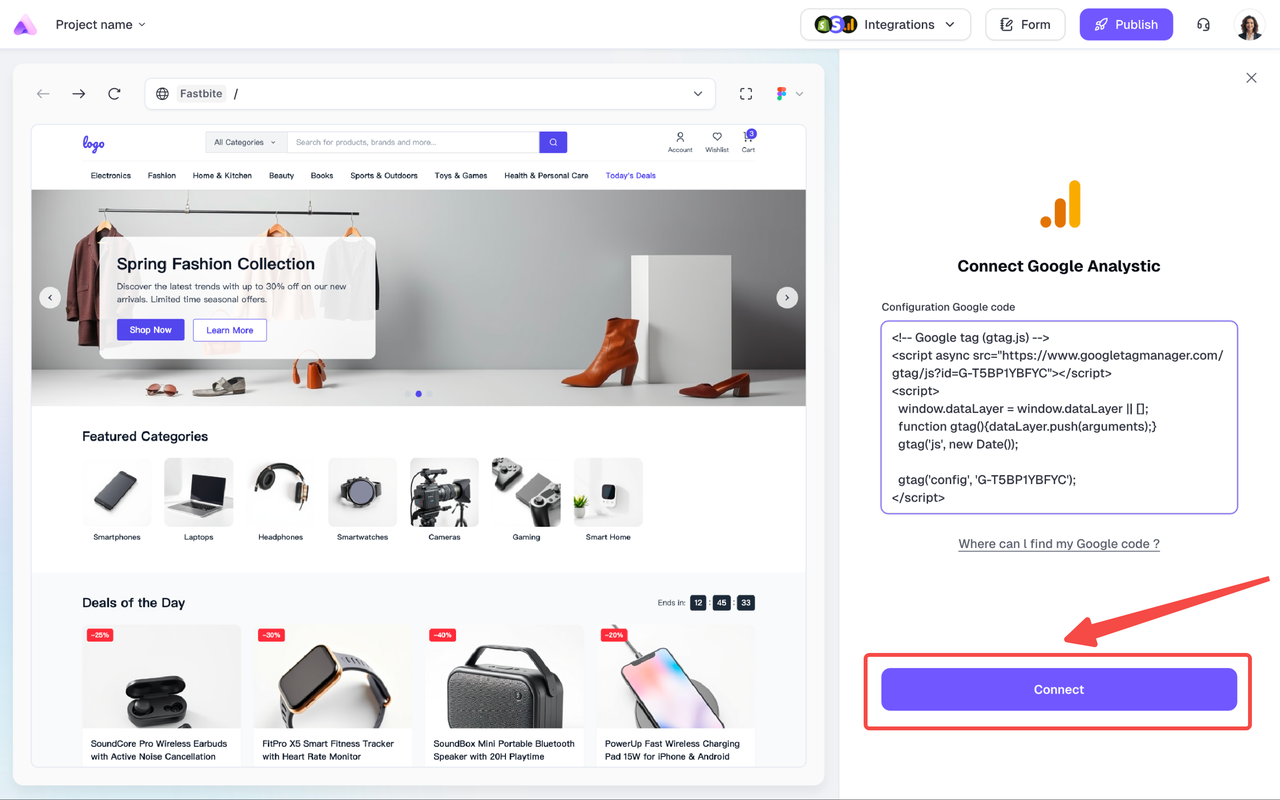Open the Cameras category thumbnail

click(x=444, y=492)
